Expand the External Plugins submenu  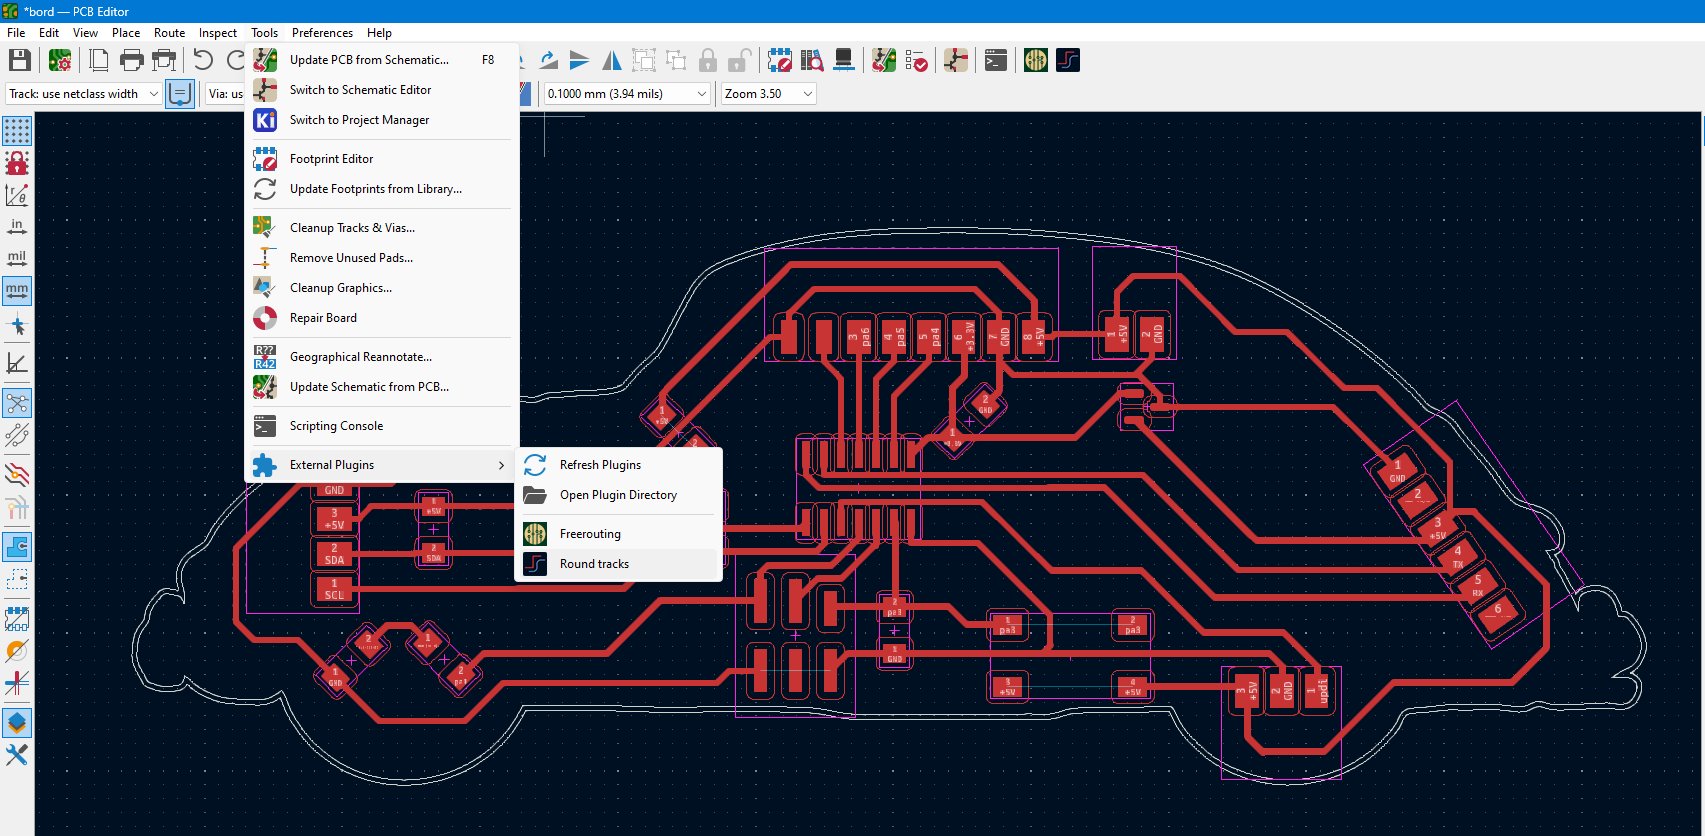pyautogui.click(x=382, y=465)
